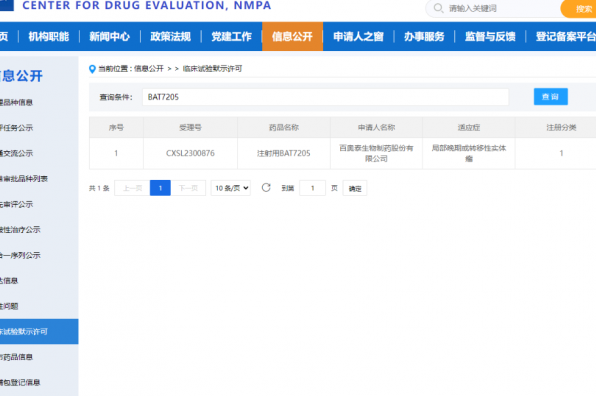Click the 局部晚期或转移性实体瘤 indication cell
The image size is (596, 396).
coord(469,153)
